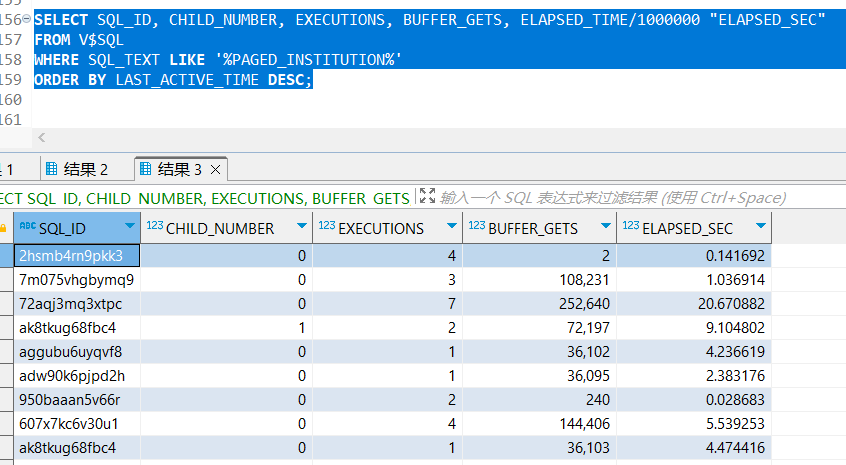Screen dimensions: 846x465
Task: Select executions value 7 in 72aqj3mq3xtpc row
Action: pos(387,304)
